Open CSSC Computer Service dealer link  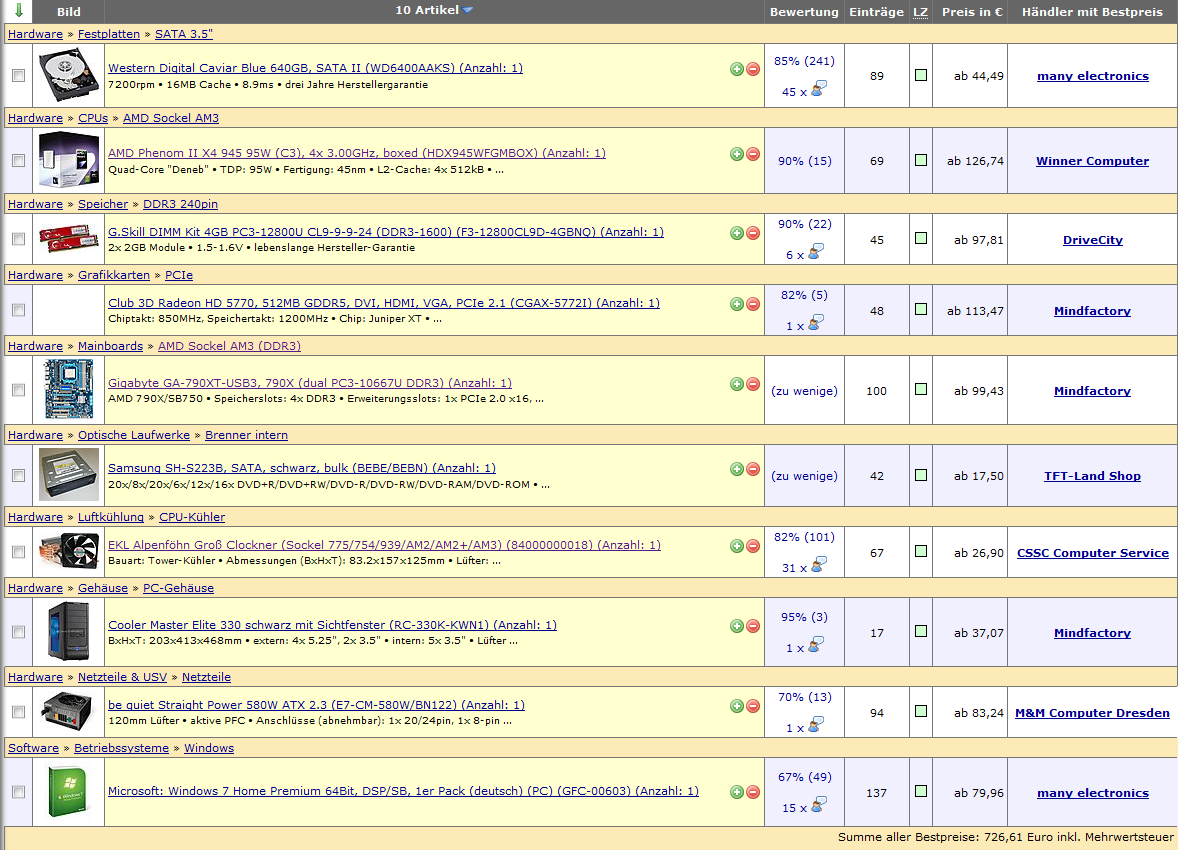(x=1093, y=552)
